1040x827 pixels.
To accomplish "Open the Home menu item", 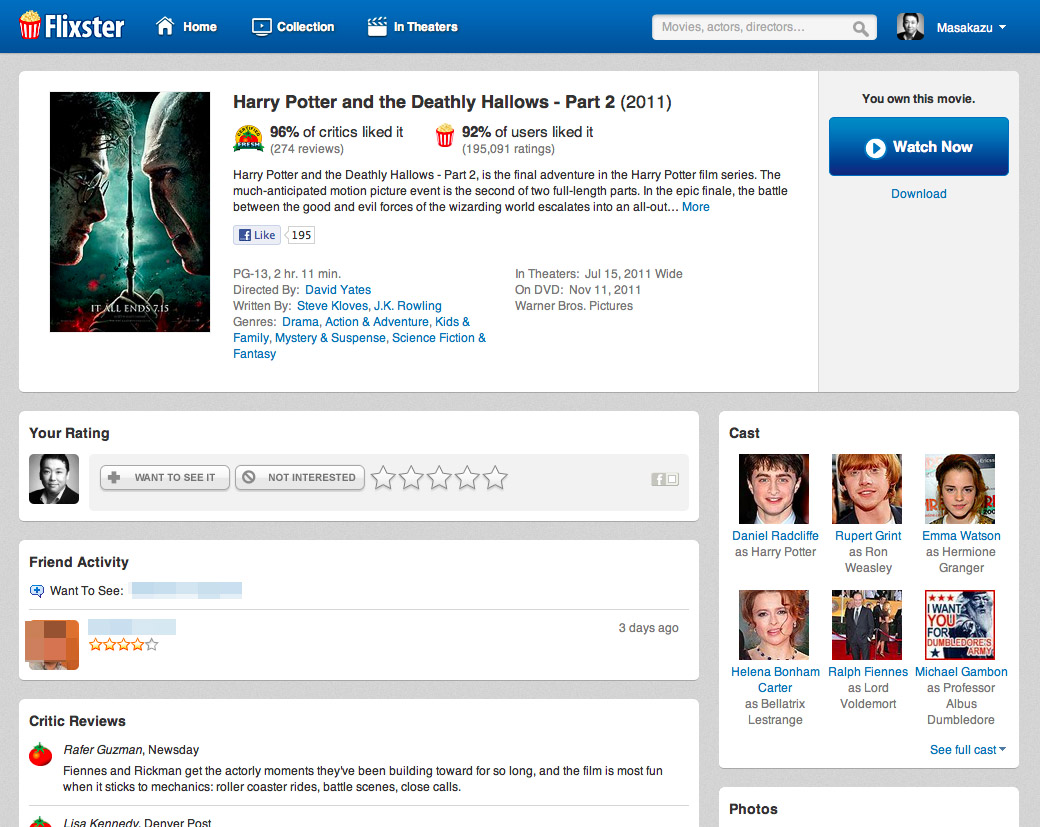I will [186, 27].
